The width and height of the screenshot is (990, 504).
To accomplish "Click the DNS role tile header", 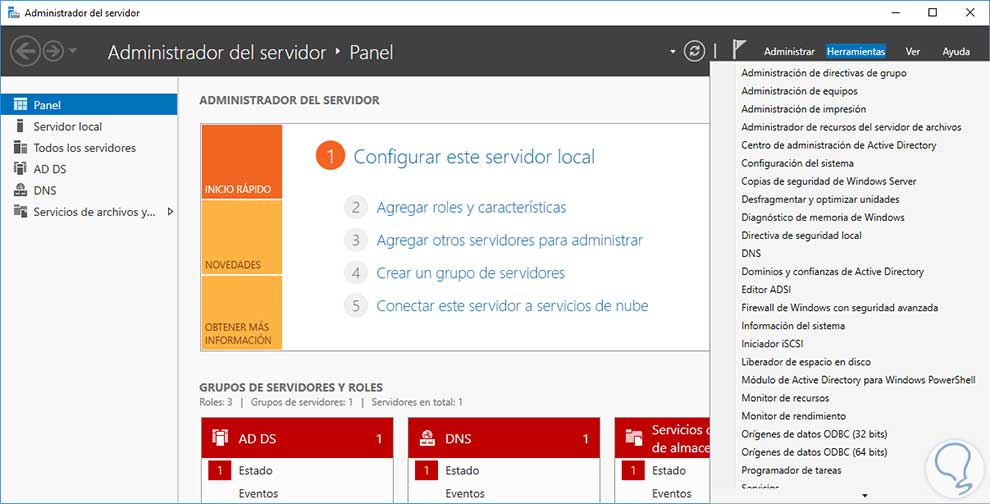I will pos(504,438).
